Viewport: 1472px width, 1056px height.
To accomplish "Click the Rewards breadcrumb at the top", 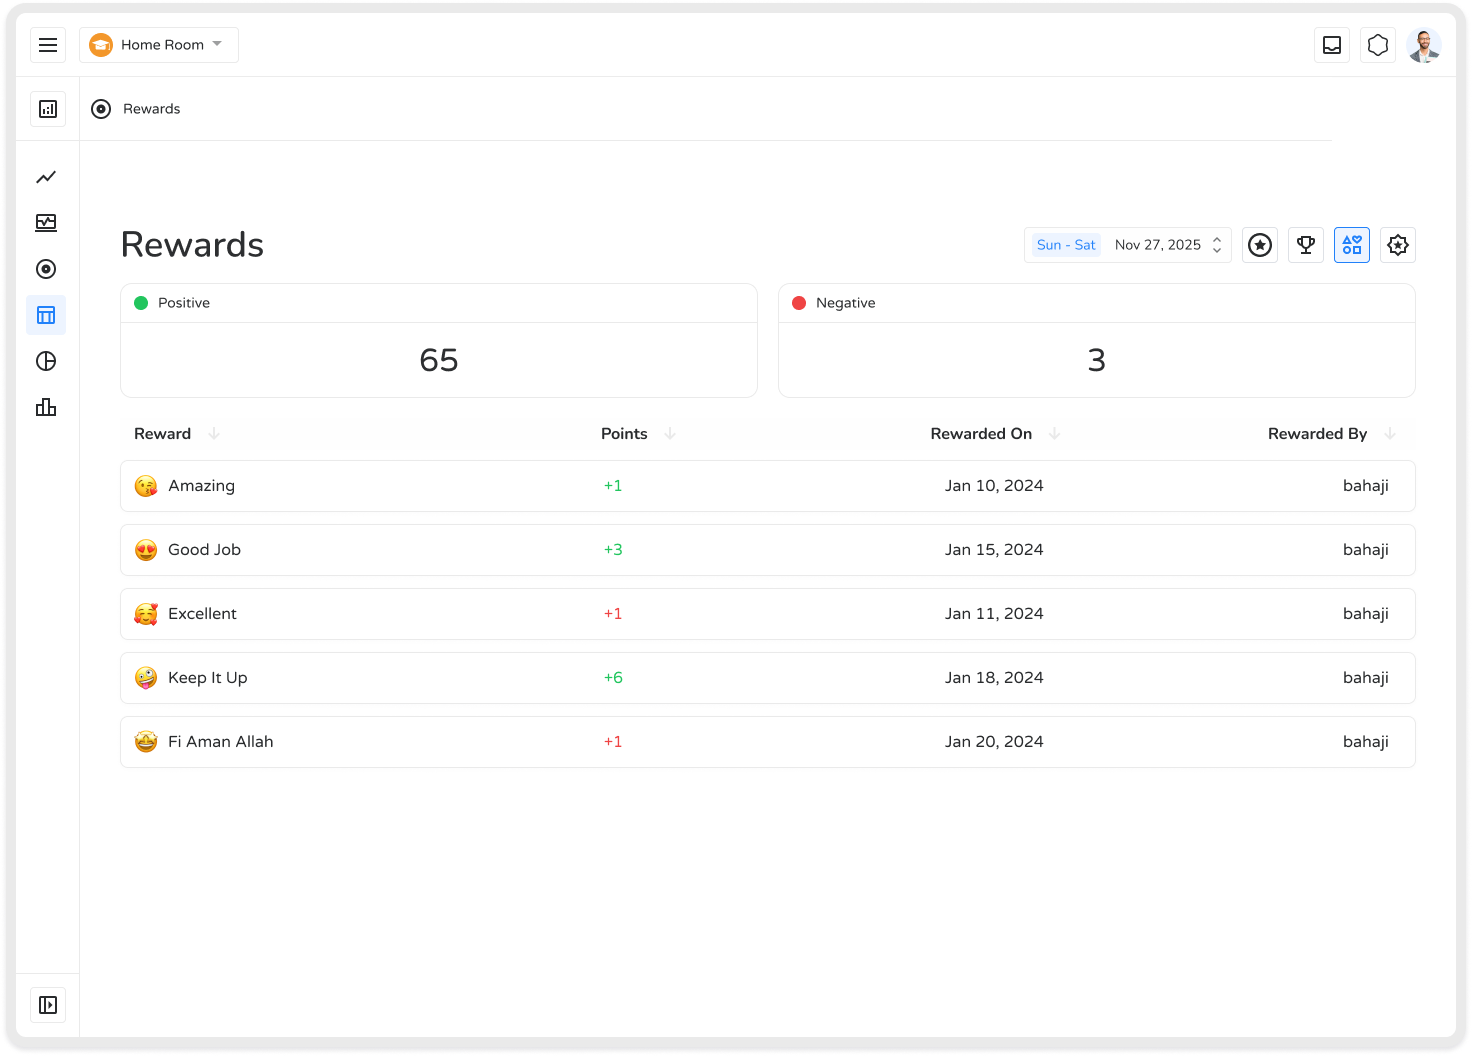I will (x=151, y=108).
